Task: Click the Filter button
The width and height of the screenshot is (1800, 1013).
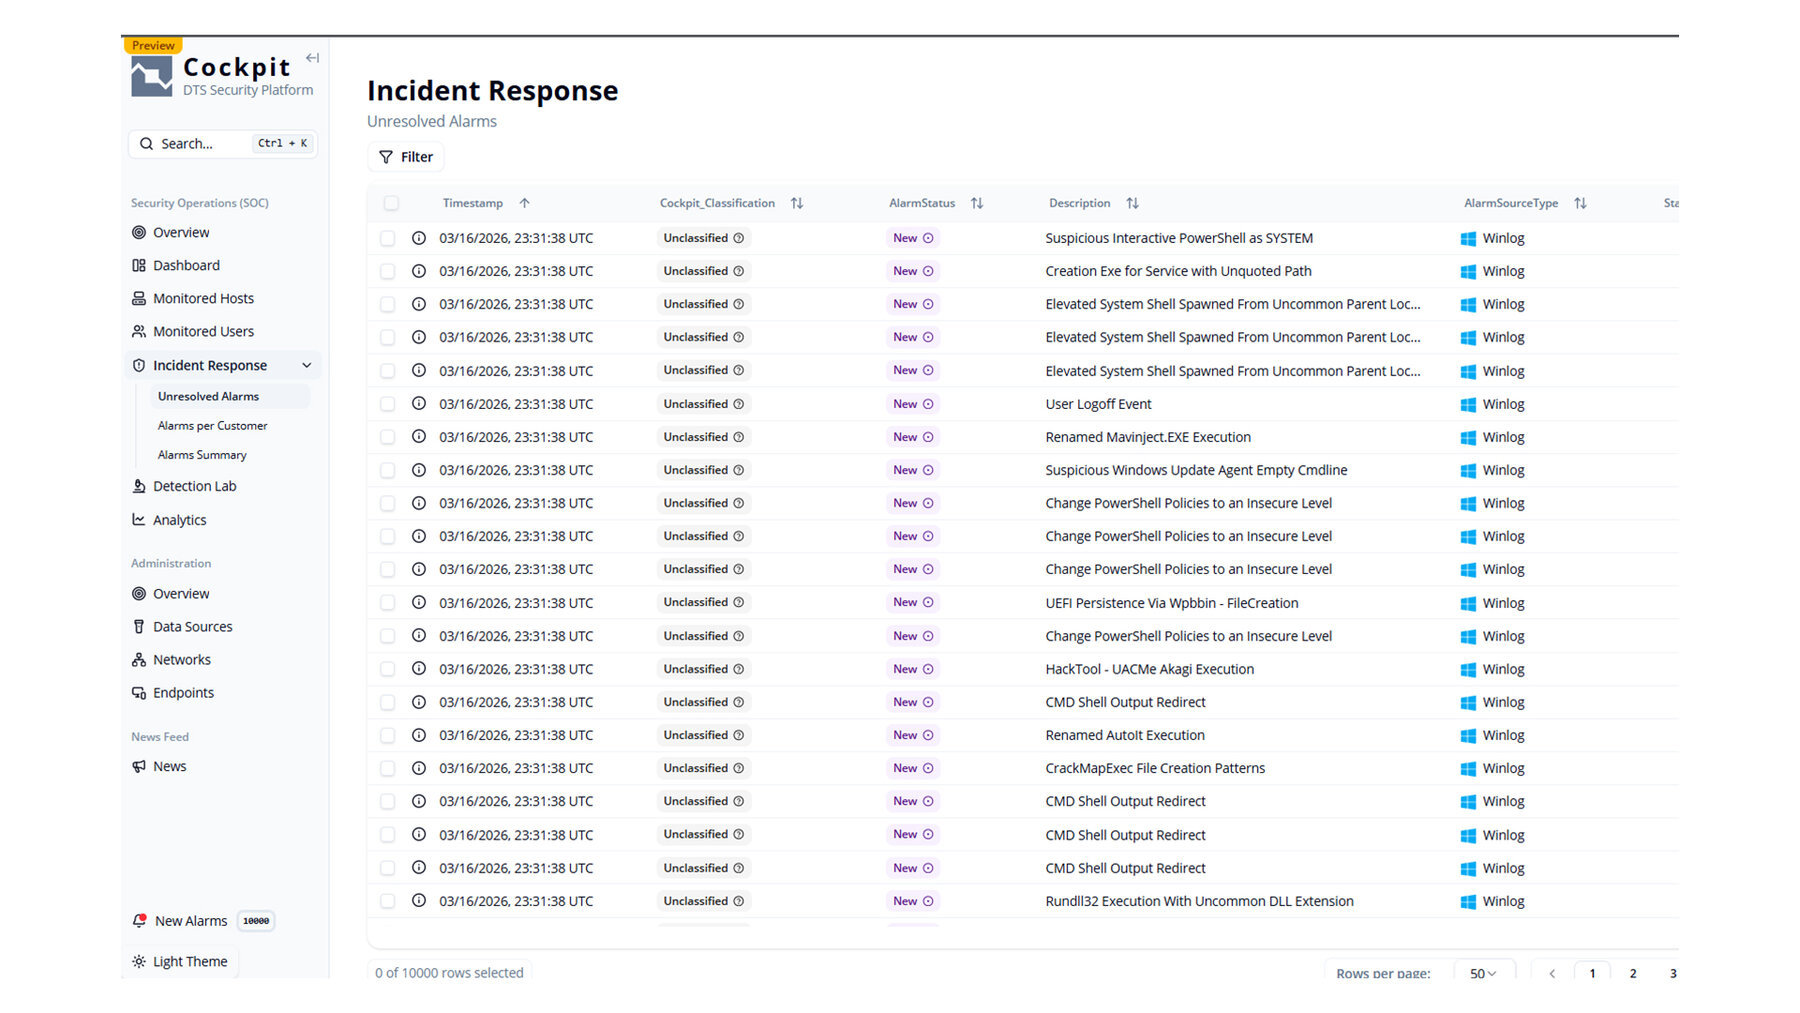Action: click(406, 157)
